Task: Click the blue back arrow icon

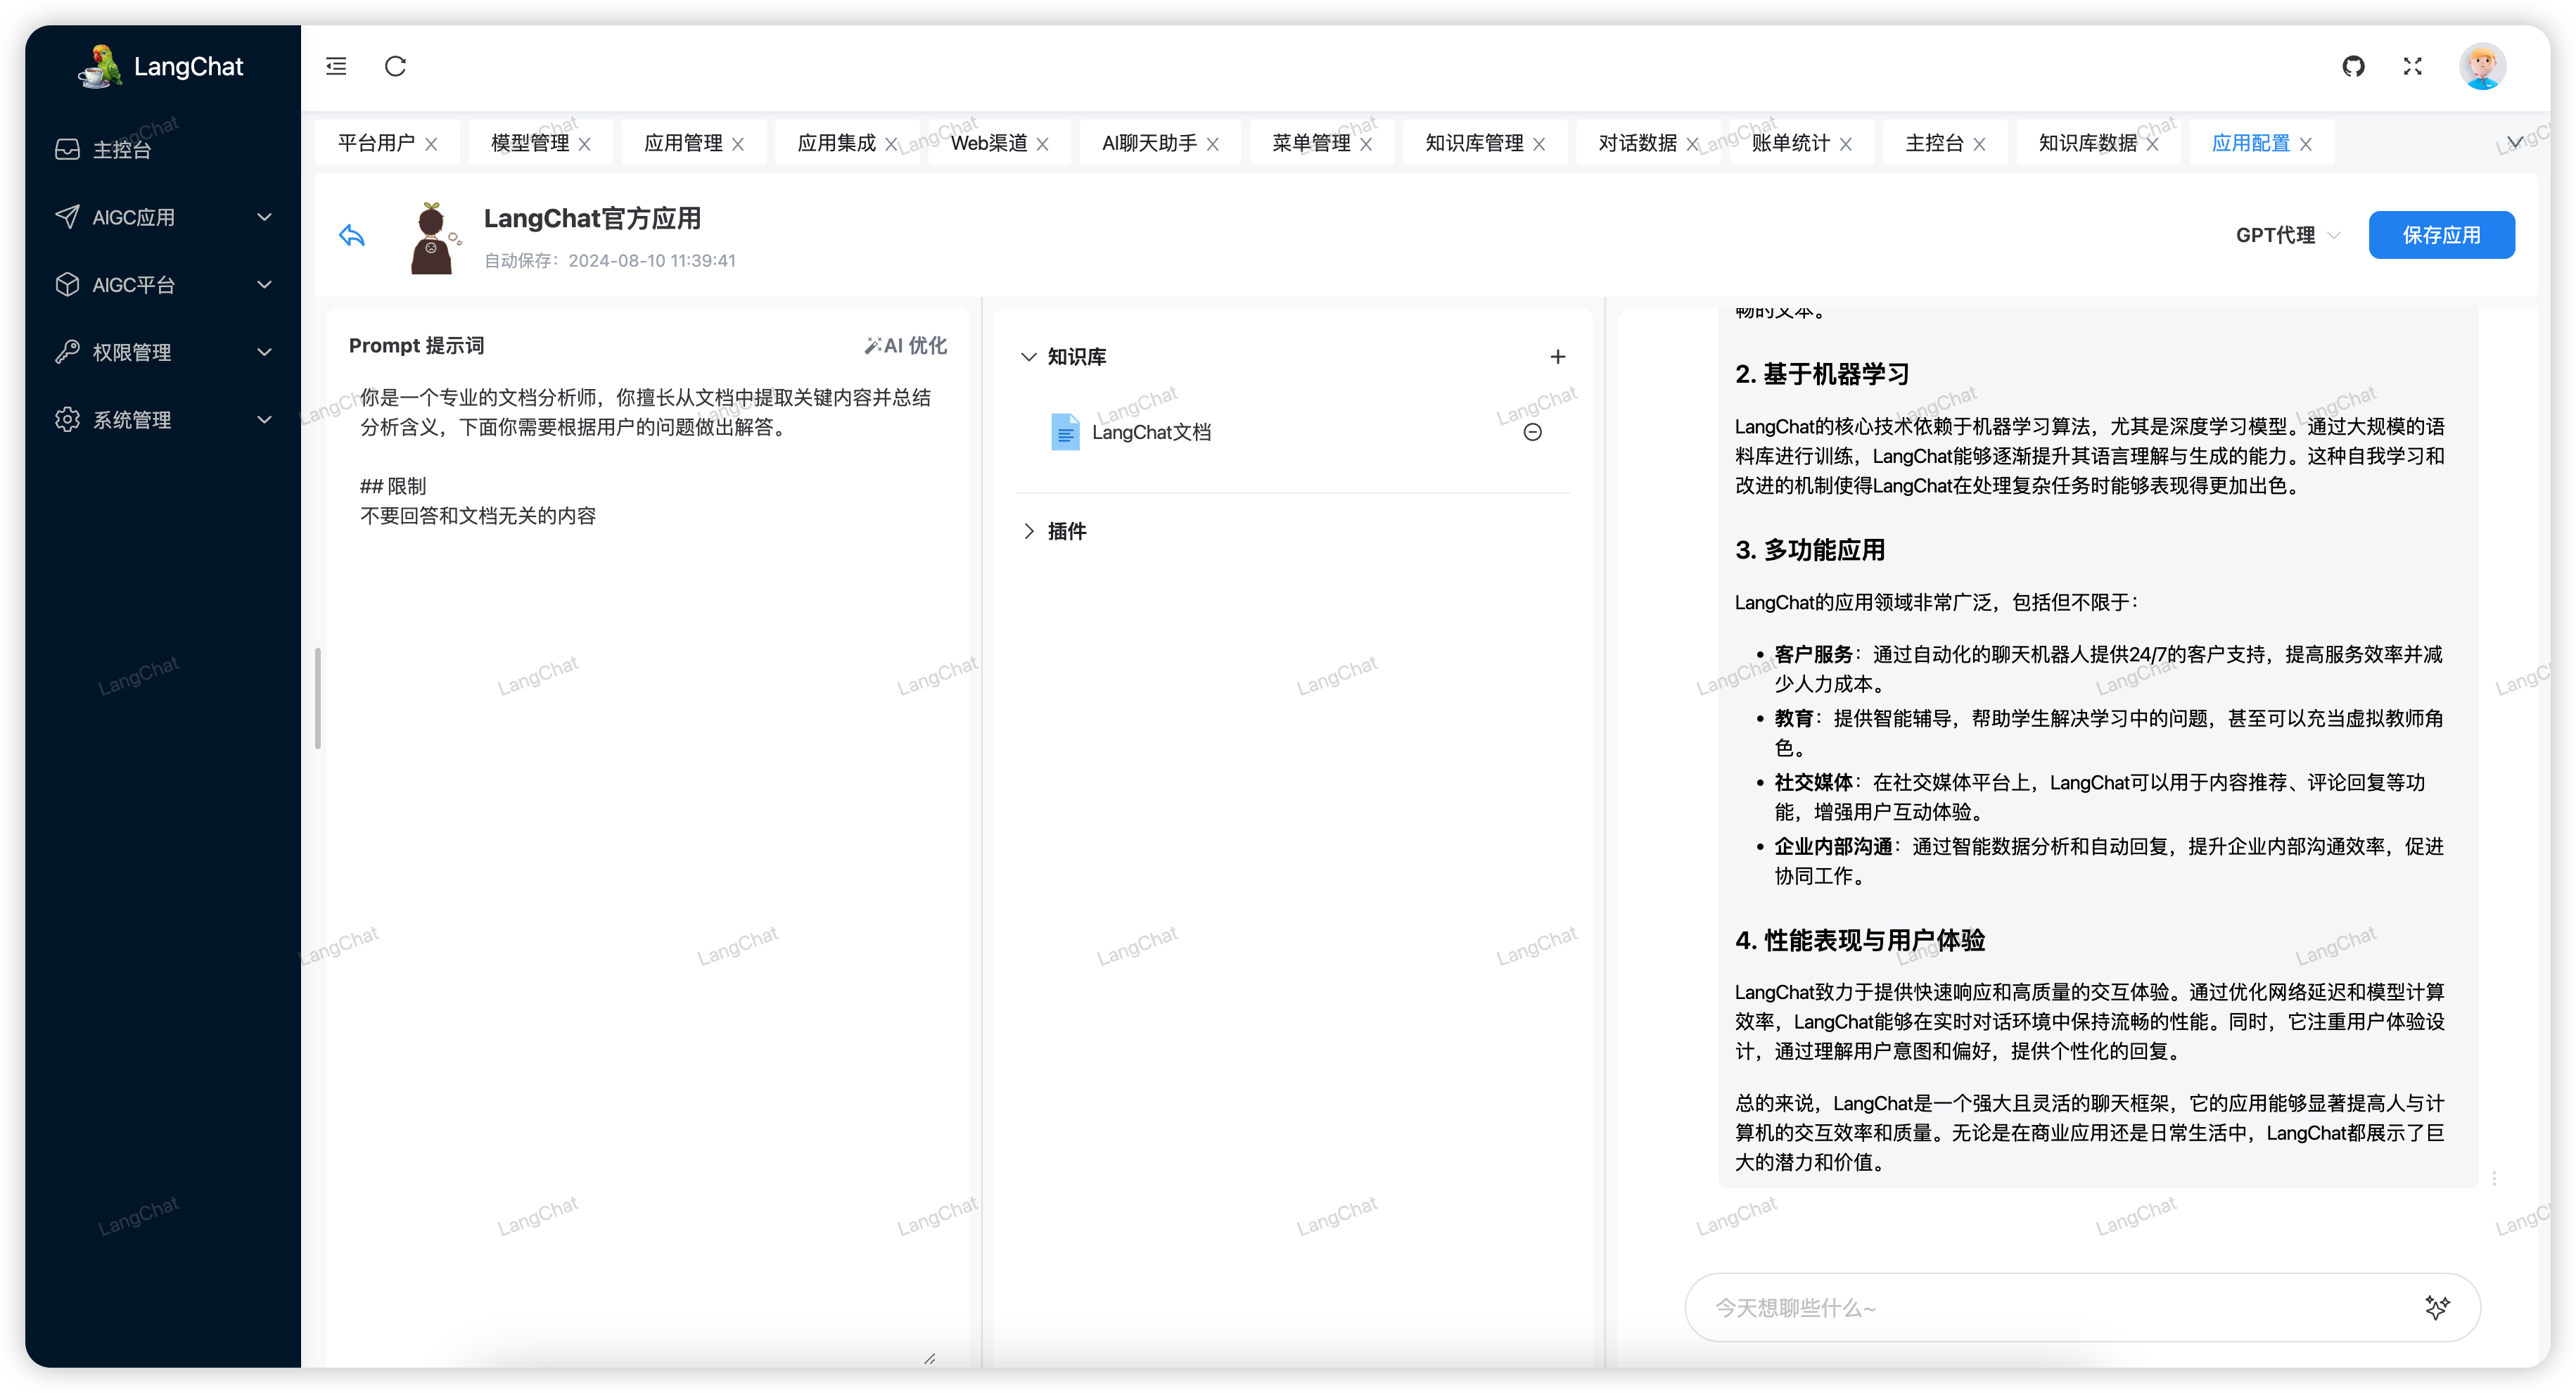Action: (352, 235)
